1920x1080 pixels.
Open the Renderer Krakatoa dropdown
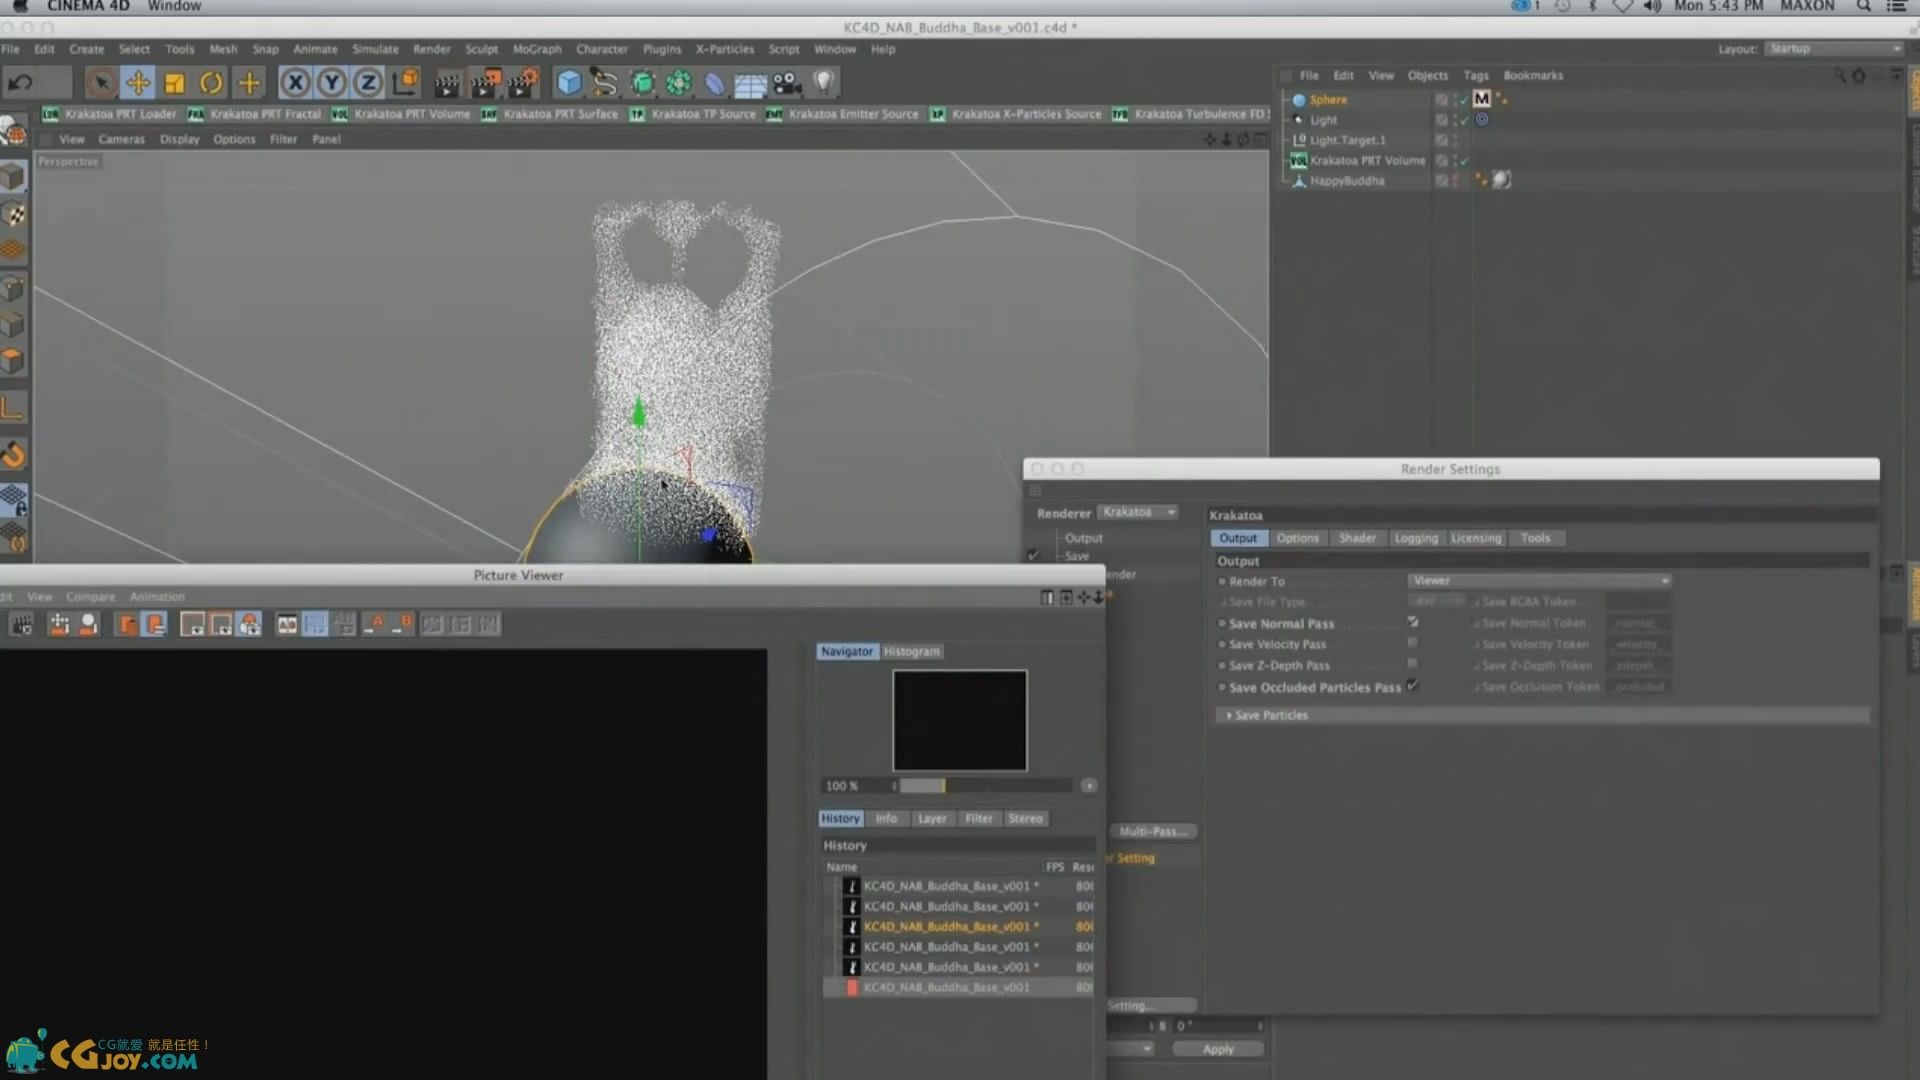1138,512
